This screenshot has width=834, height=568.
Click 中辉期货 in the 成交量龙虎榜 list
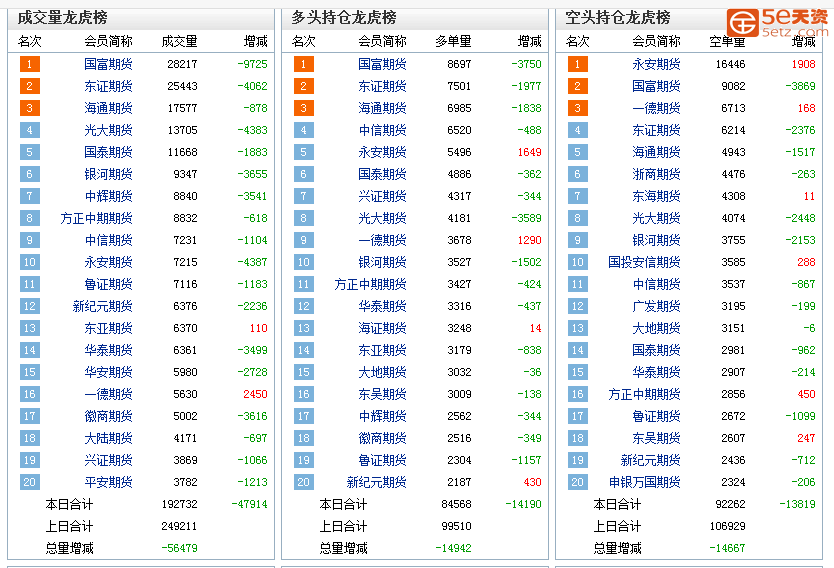108,196
